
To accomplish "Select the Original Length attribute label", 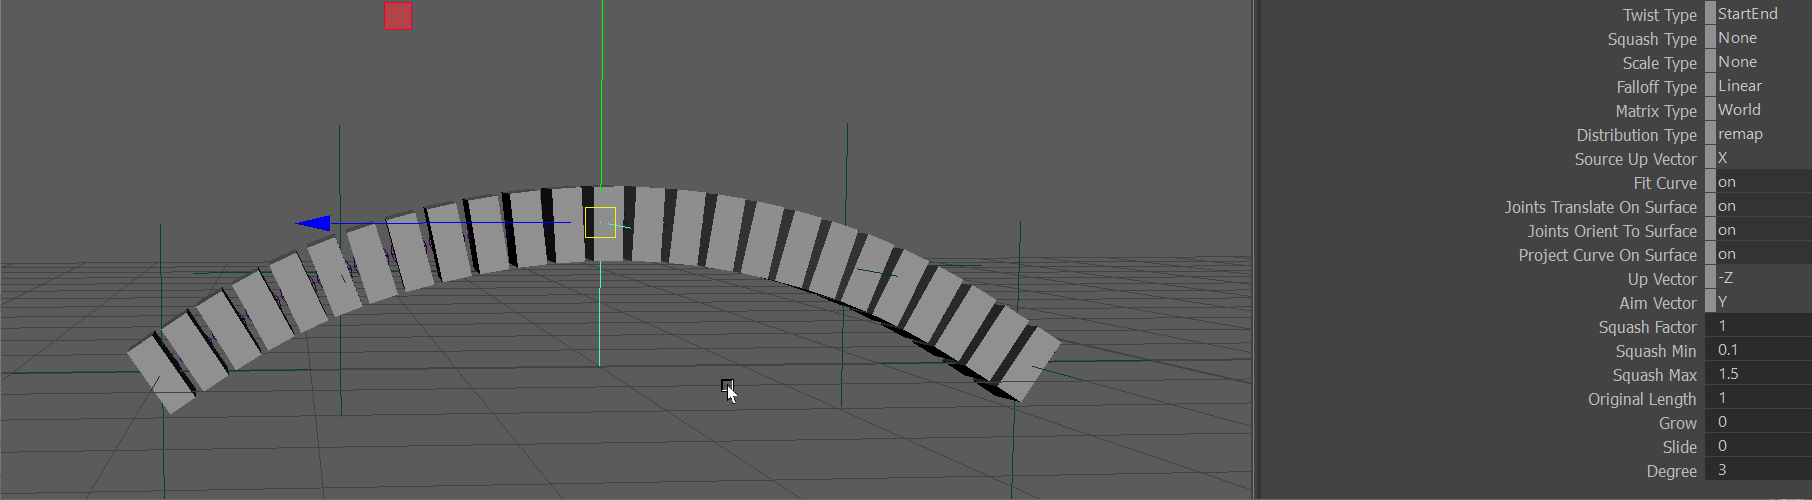I will click(1642, 399).
